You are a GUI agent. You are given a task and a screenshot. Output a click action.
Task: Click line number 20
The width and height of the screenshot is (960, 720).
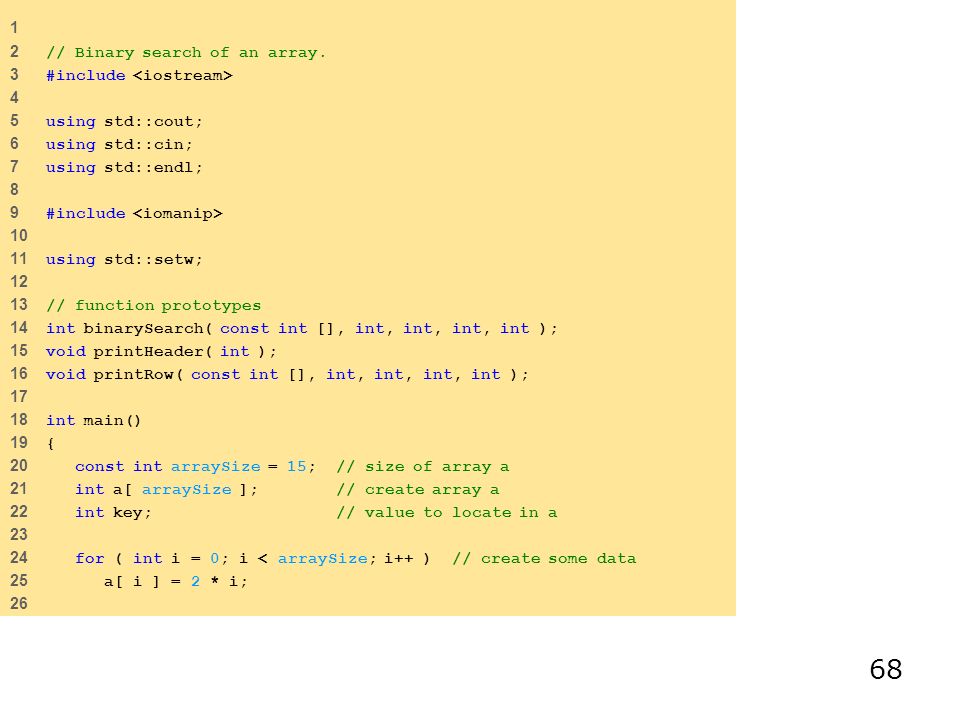coord(19,466)
